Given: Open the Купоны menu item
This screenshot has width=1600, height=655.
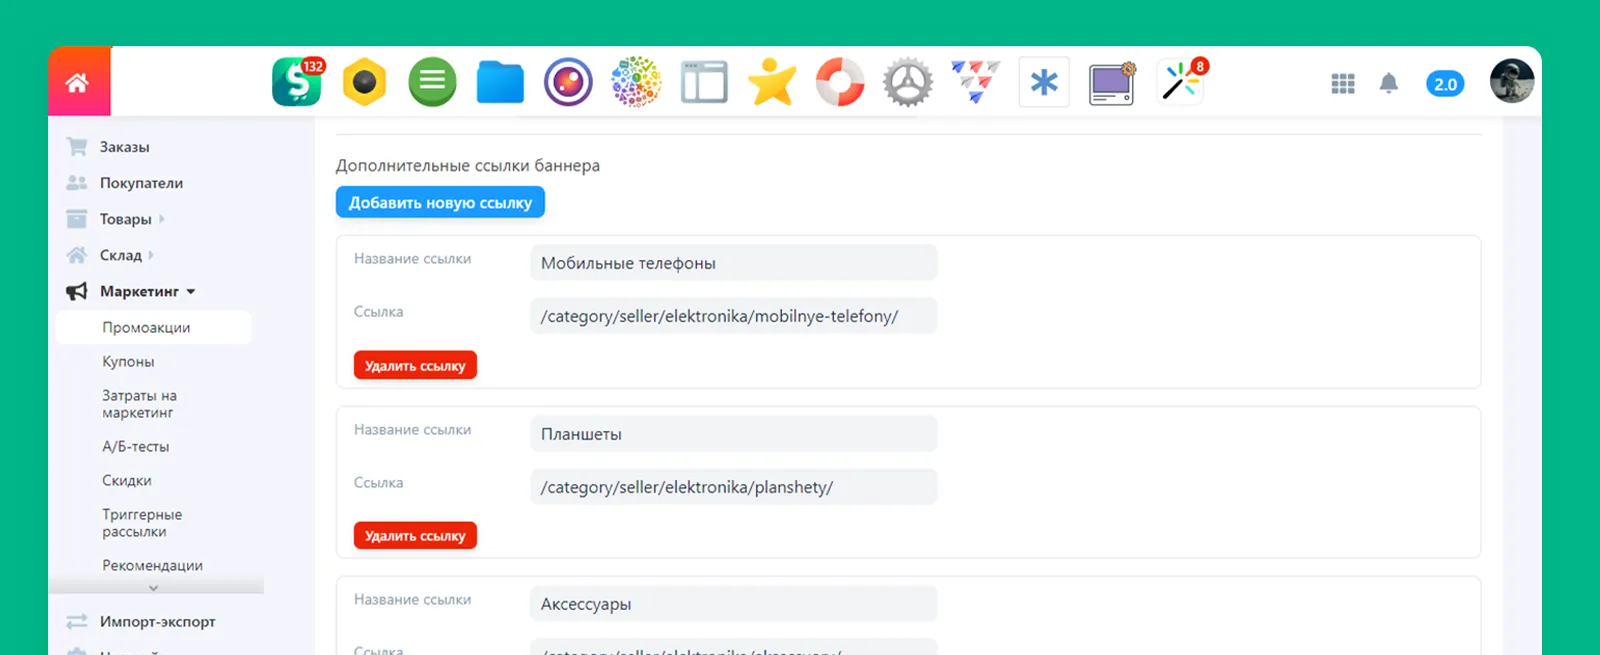Looking at the screenshot, I should (128, 361).
